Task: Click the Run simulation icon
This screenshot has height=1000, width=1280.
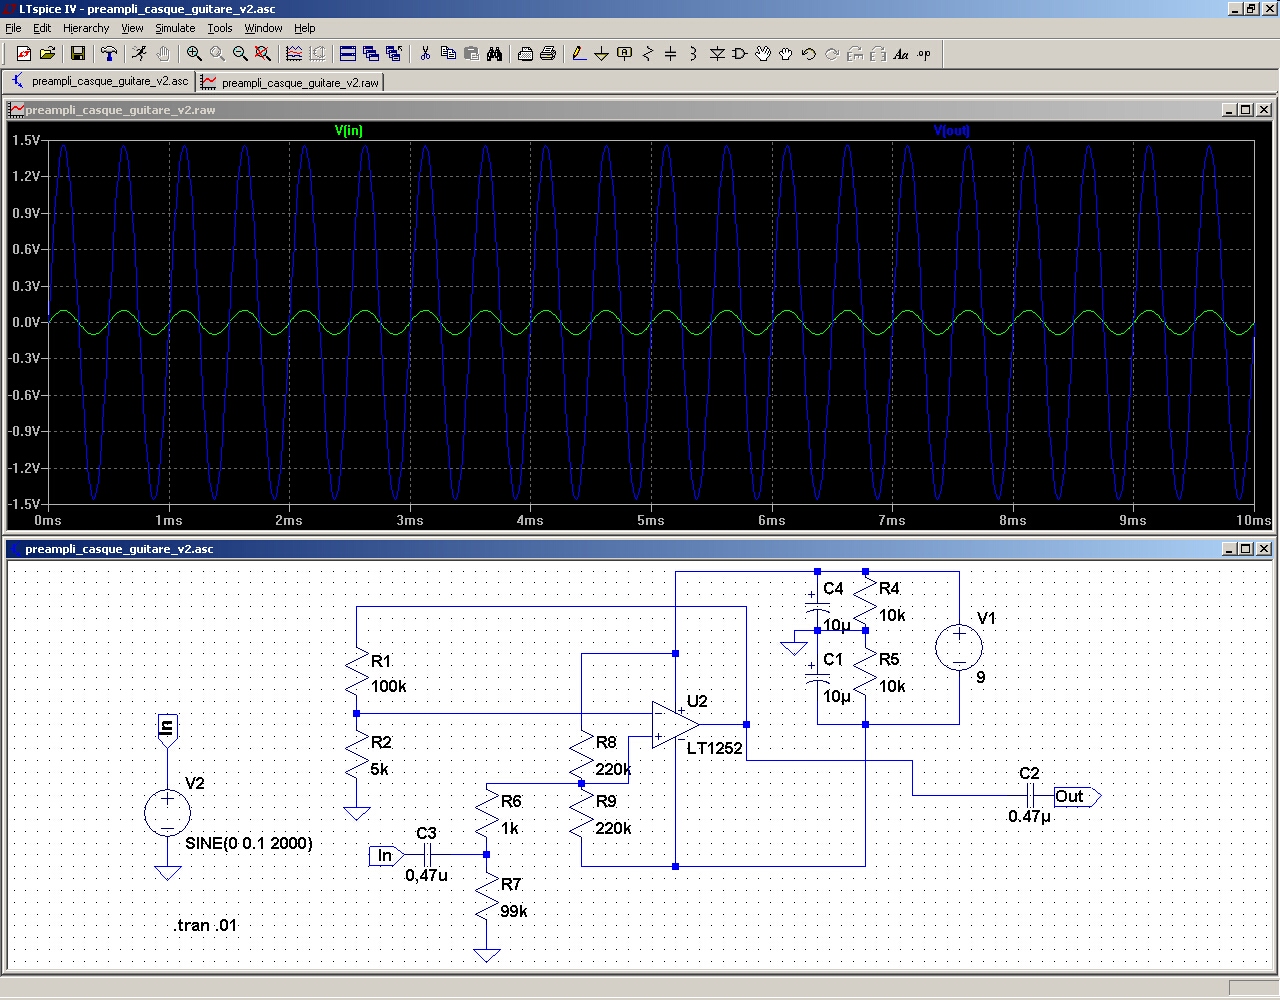Action: 139,54
